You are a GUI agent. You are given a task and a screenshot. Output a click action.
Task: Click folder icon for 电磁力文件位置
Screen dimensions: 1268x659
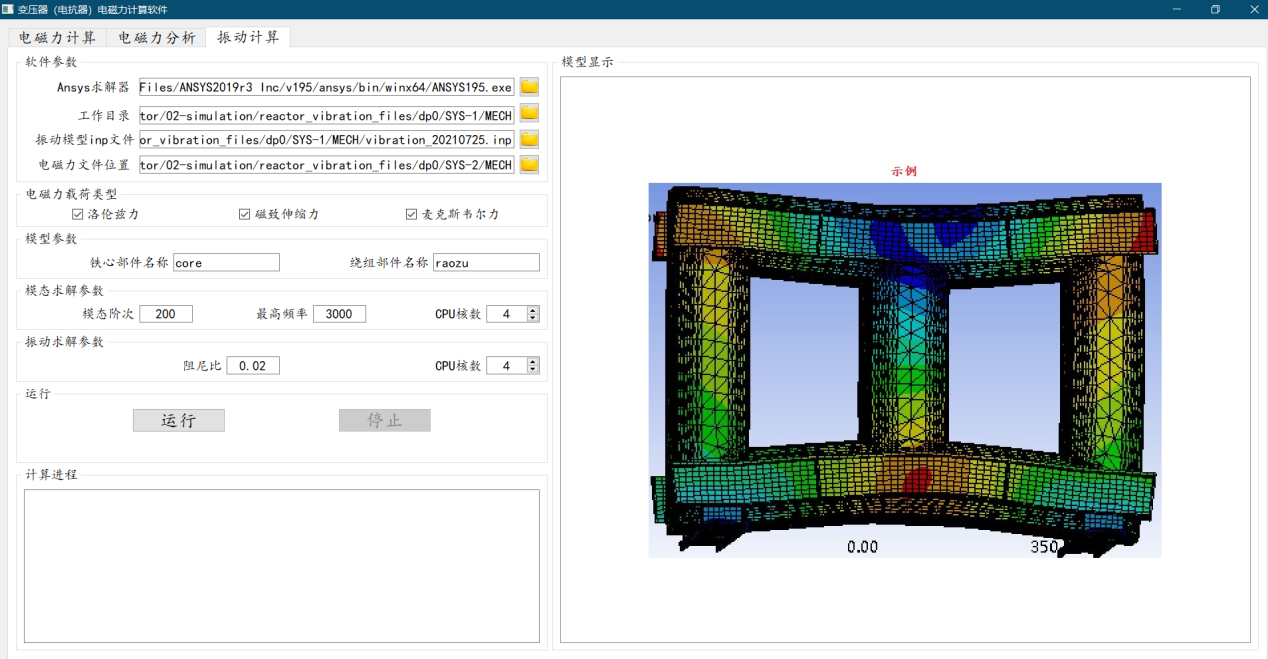[529, 165]
